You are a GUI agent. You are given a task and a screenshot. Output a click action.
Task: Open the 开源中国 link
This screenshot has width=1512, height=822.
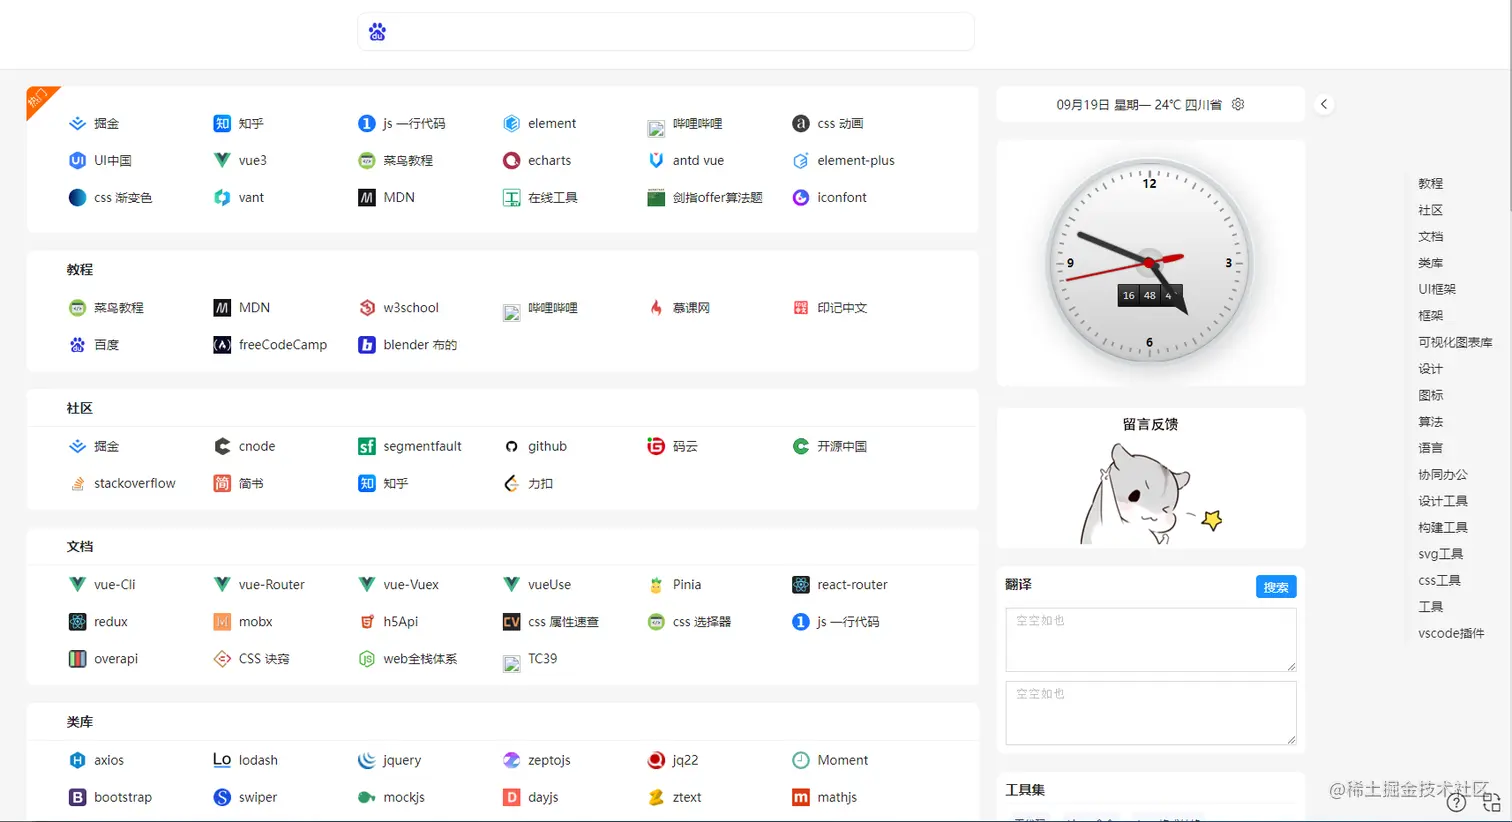pyautogui.click(x=842, y=446)
